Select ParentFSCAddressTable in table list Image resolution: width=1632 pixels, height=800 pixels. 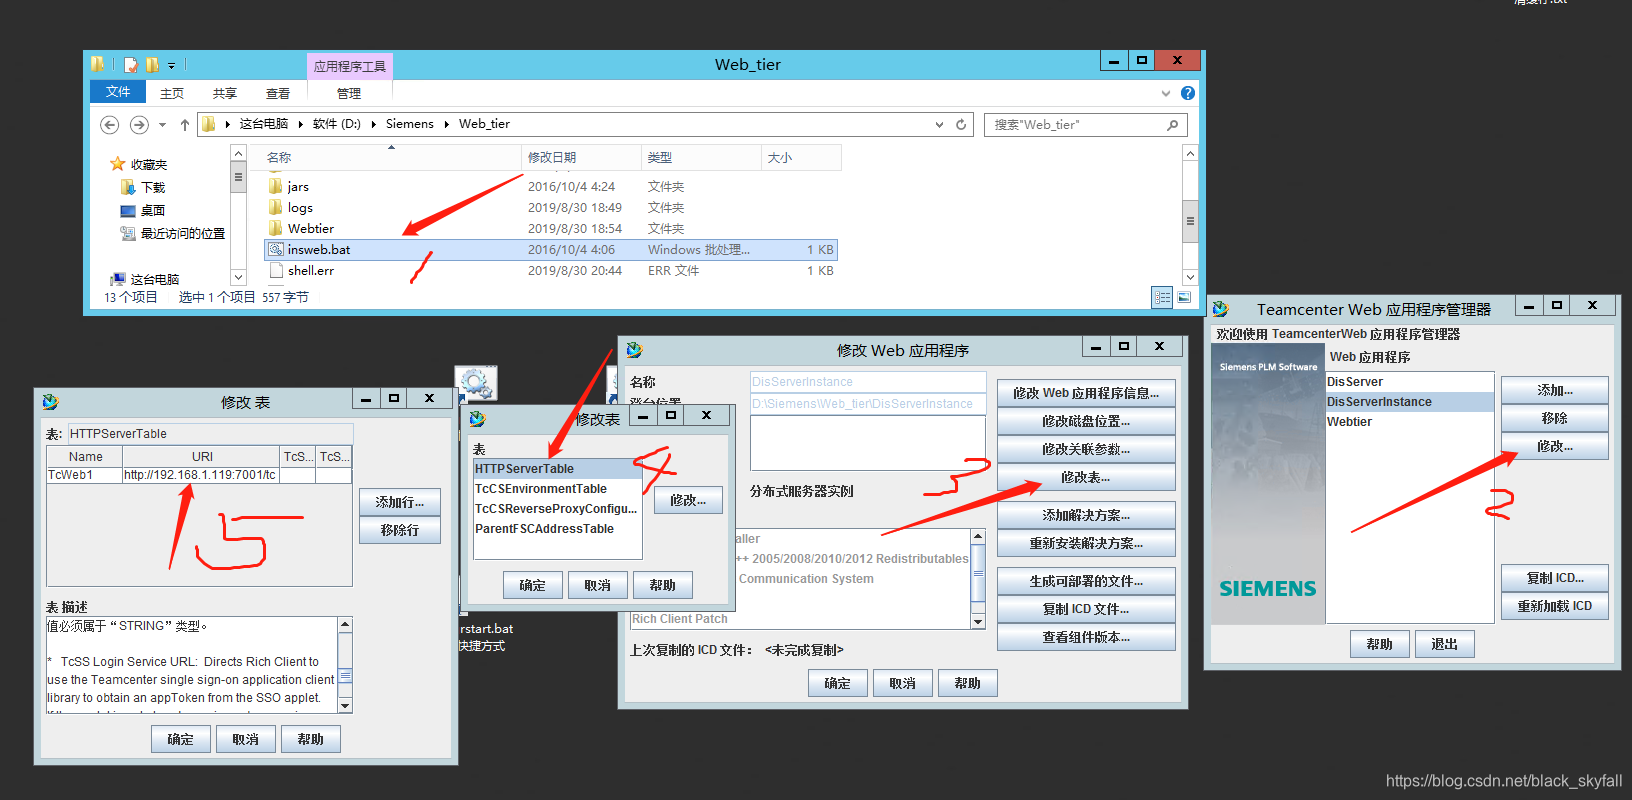tap(556, 529)
